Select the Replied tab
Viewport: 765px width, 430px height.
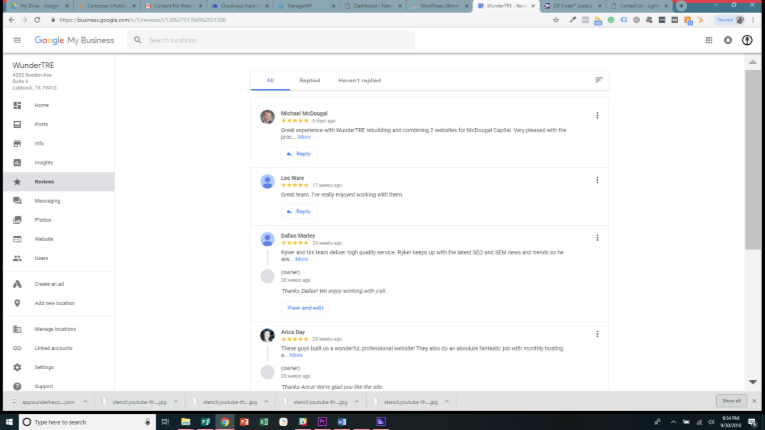pyautogui.click(x=310, y=81)
